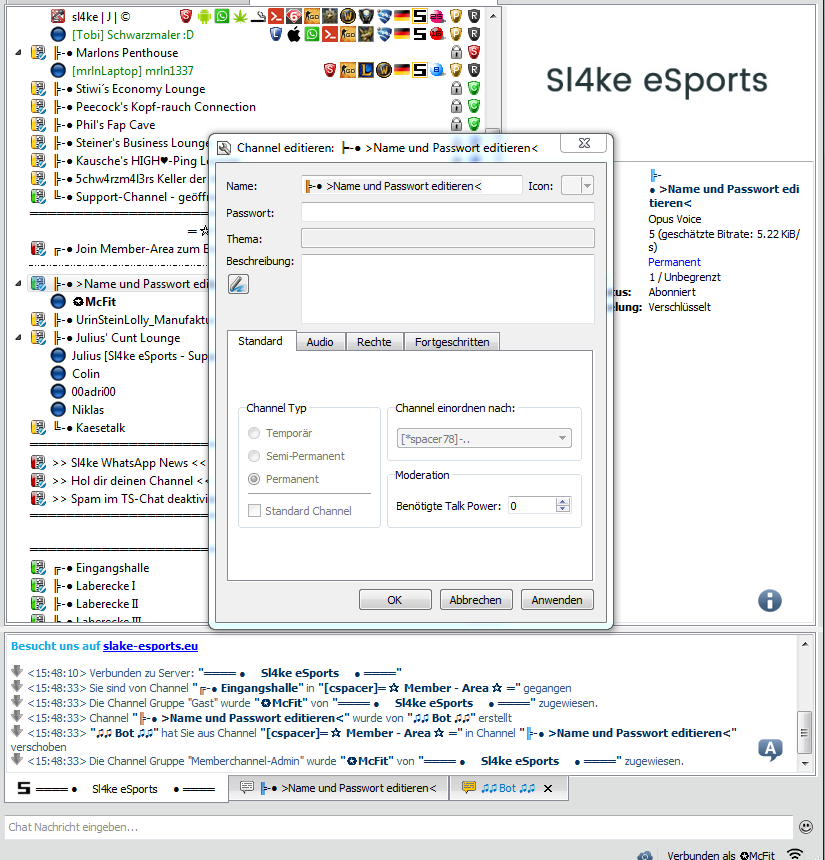Select Laberecke I channel
This screenshot has height=860, width=825.
click(x=106, y=586)
